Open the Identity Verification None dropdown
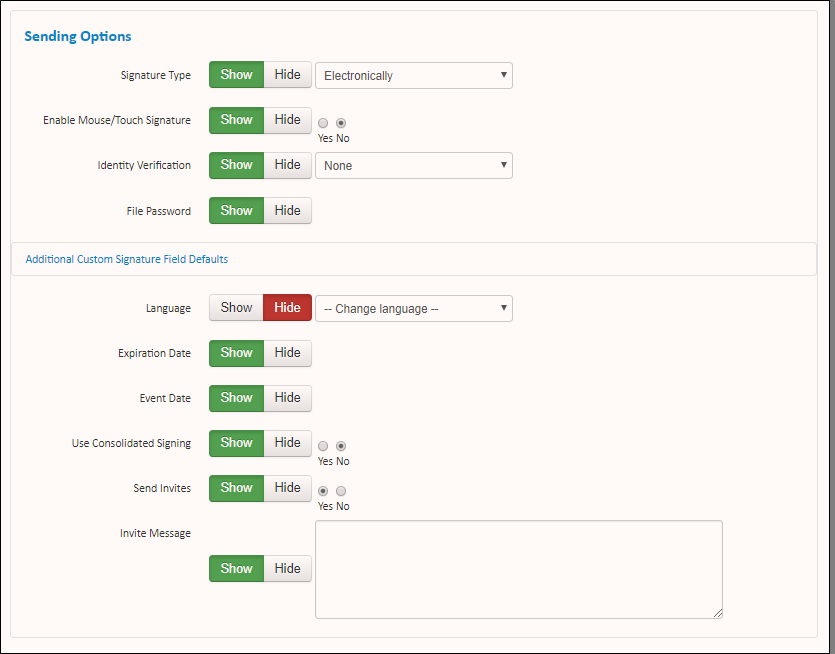Viewport: 835px width, 654px height. 413,164
